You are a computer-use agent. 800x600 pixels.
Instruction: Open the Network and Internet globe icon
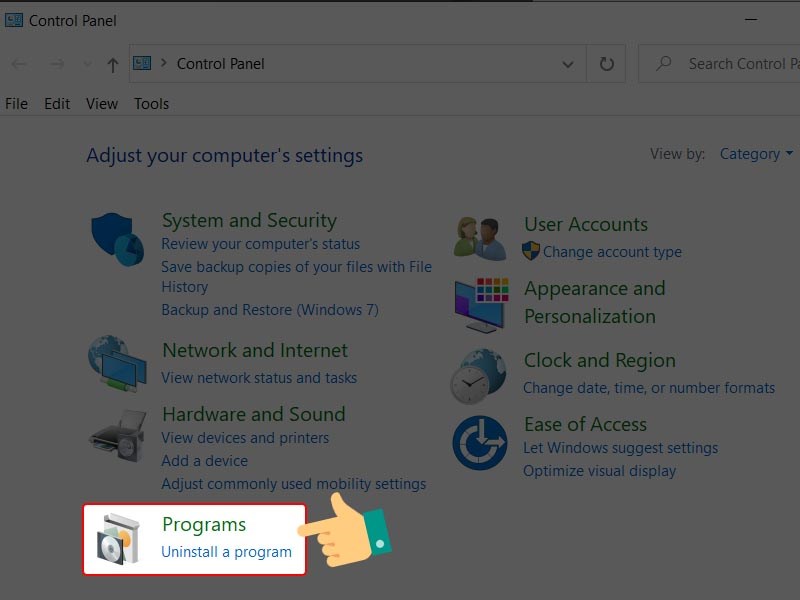(117, 363)
